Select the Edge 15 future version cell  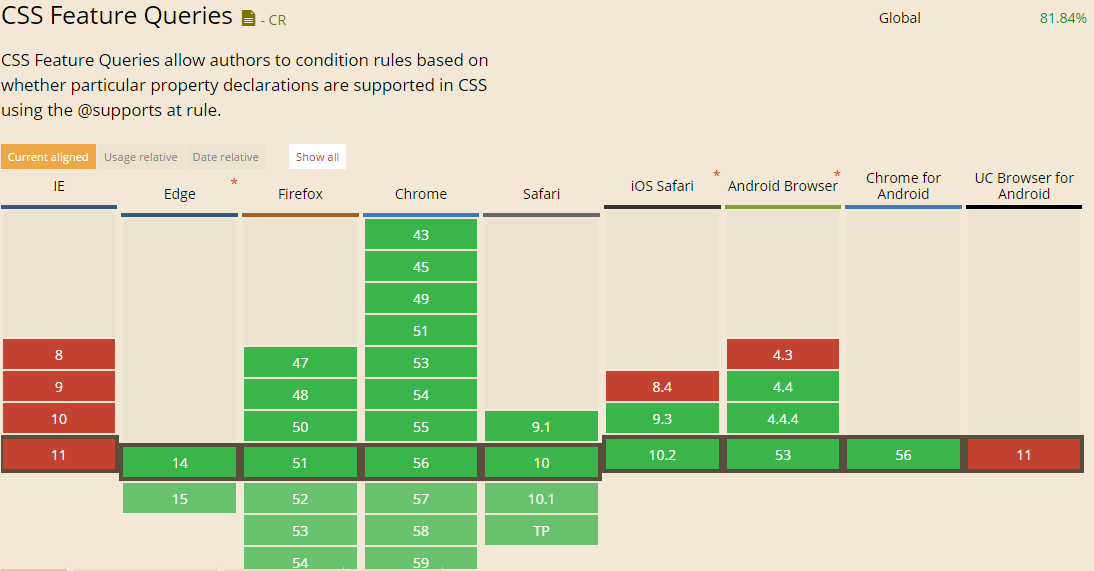point(179,499)
